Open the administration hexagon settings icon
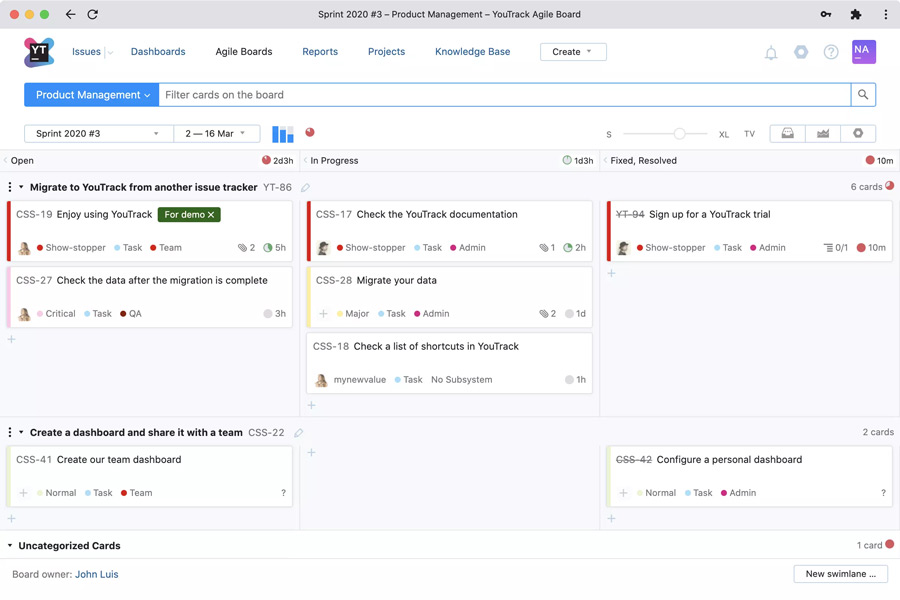Viewport: 900px width, 600px height. (x=801, y=52)
